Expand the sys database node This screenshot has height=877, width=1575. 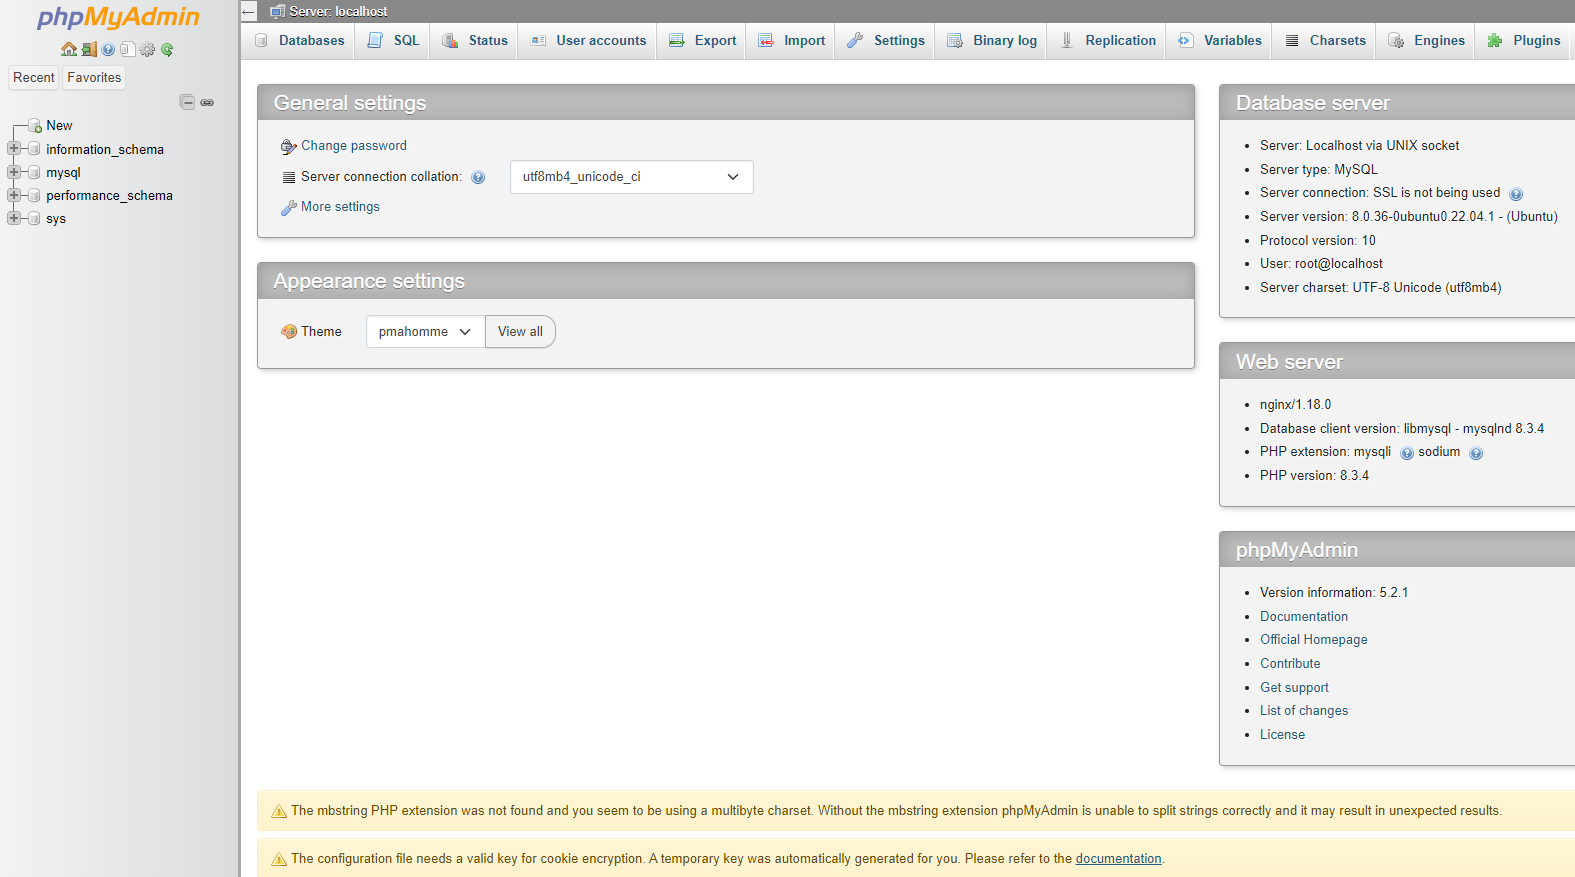pos(14,217)
